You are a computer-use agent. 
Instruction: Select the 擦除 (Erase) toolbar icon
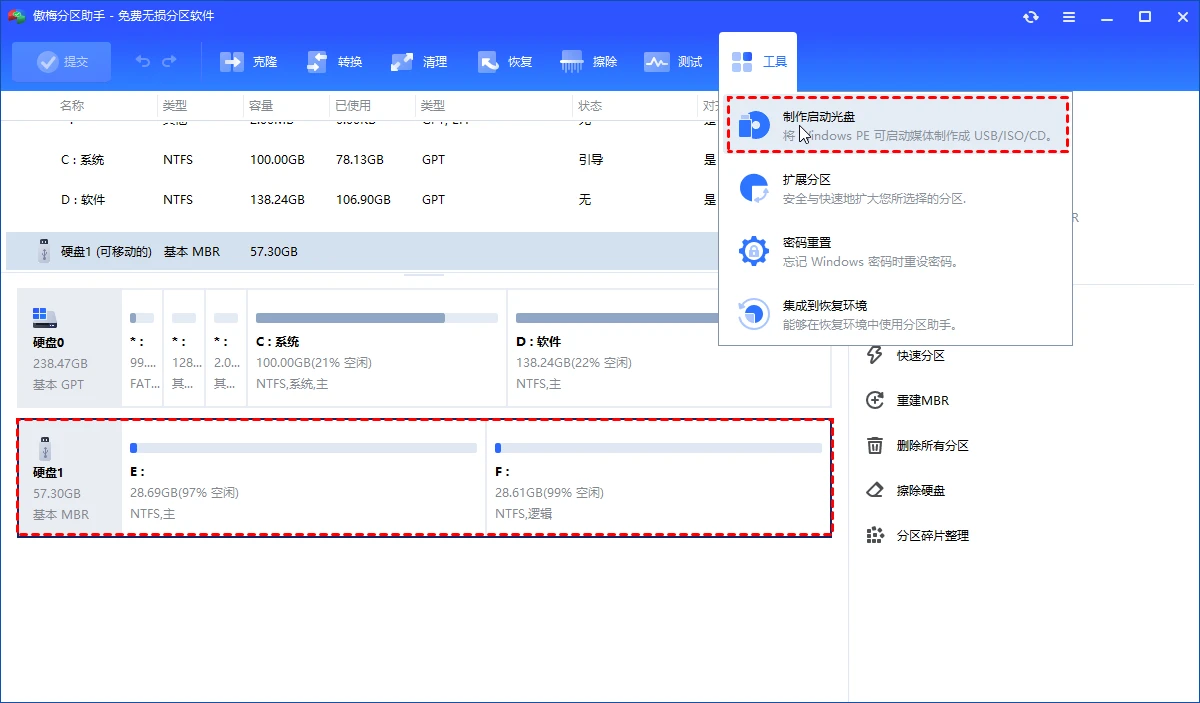588,61
